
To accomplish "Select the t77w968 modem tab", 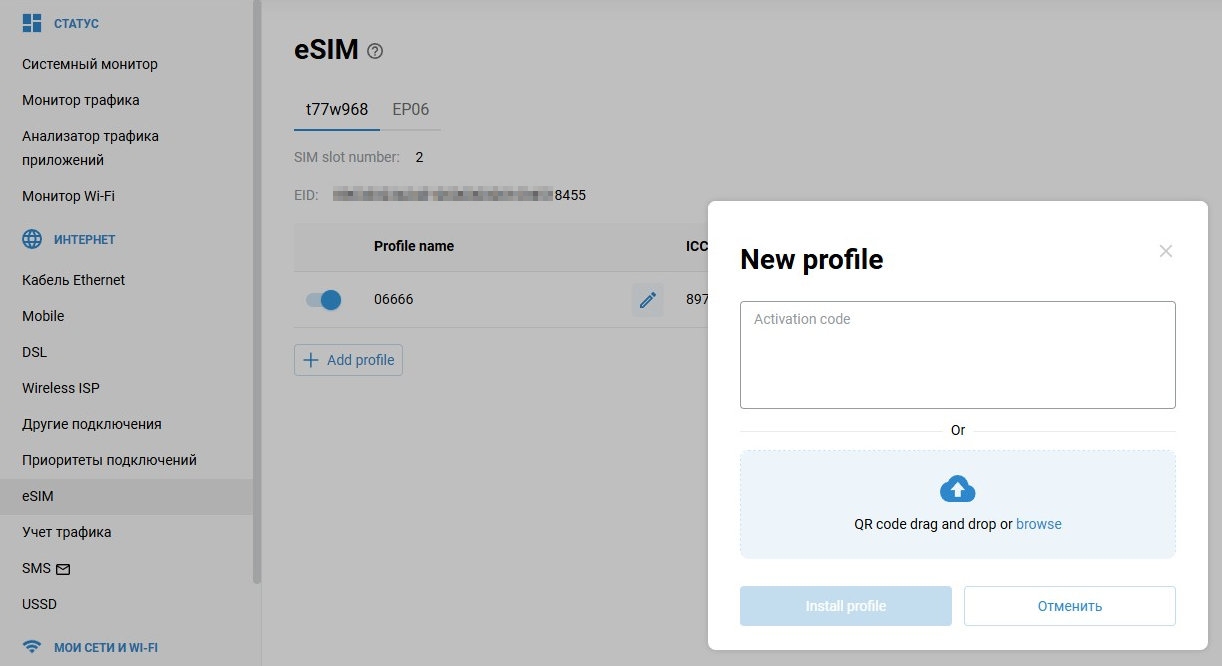I will [337, 109].
